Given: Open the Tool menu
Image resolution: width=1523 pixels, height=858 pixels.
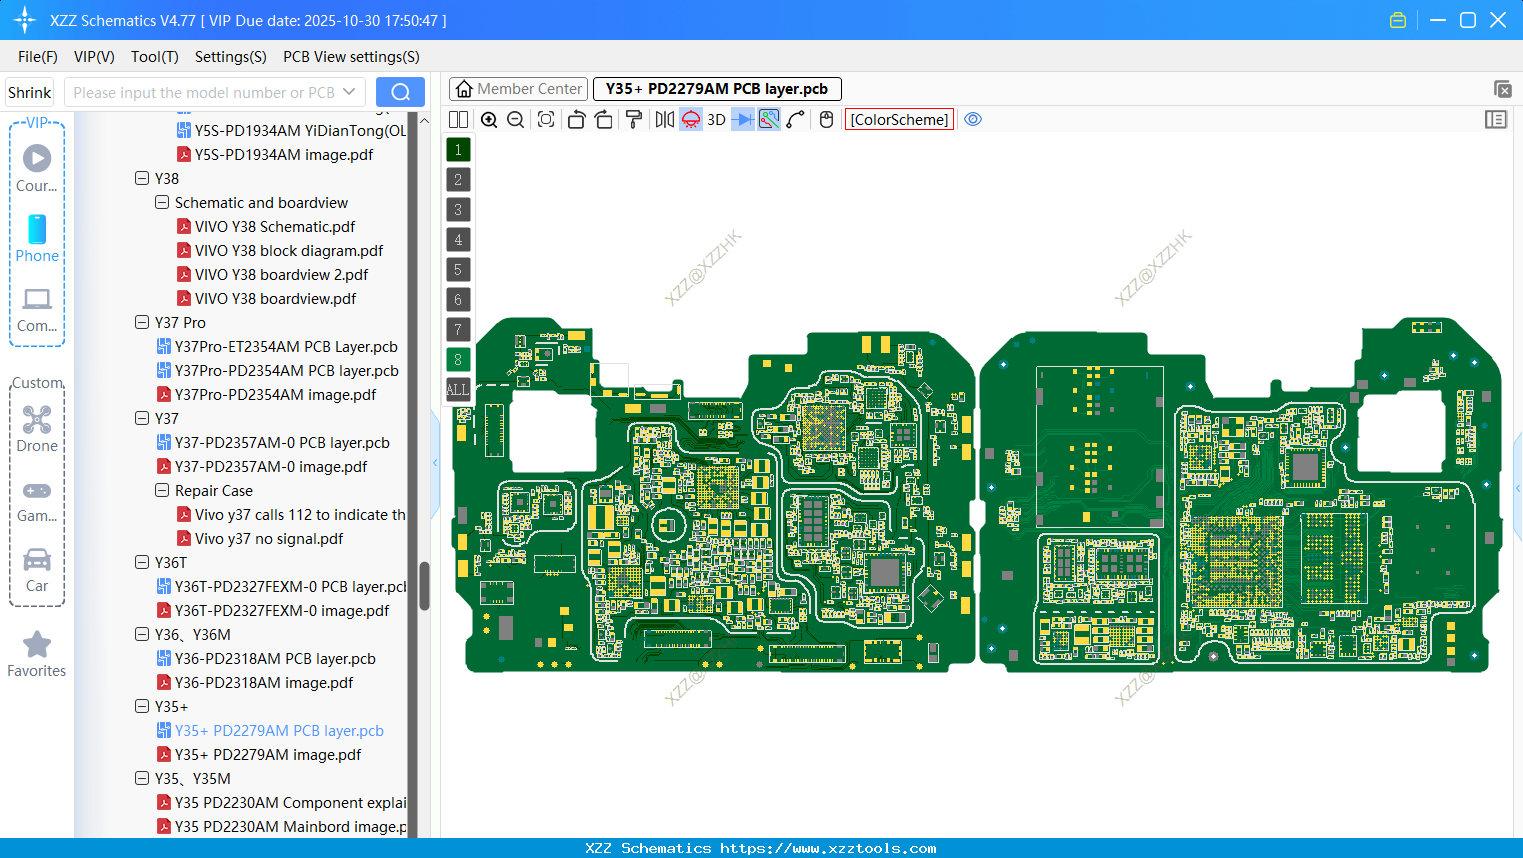Looking at the screenshot, I should click(x=154, y=57).
